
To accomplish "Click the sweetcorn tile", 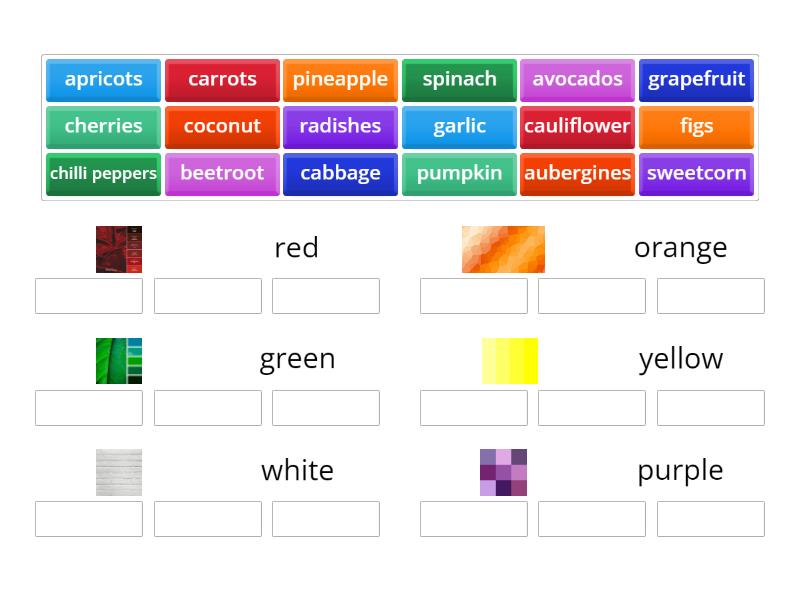I will coord(696,174).
